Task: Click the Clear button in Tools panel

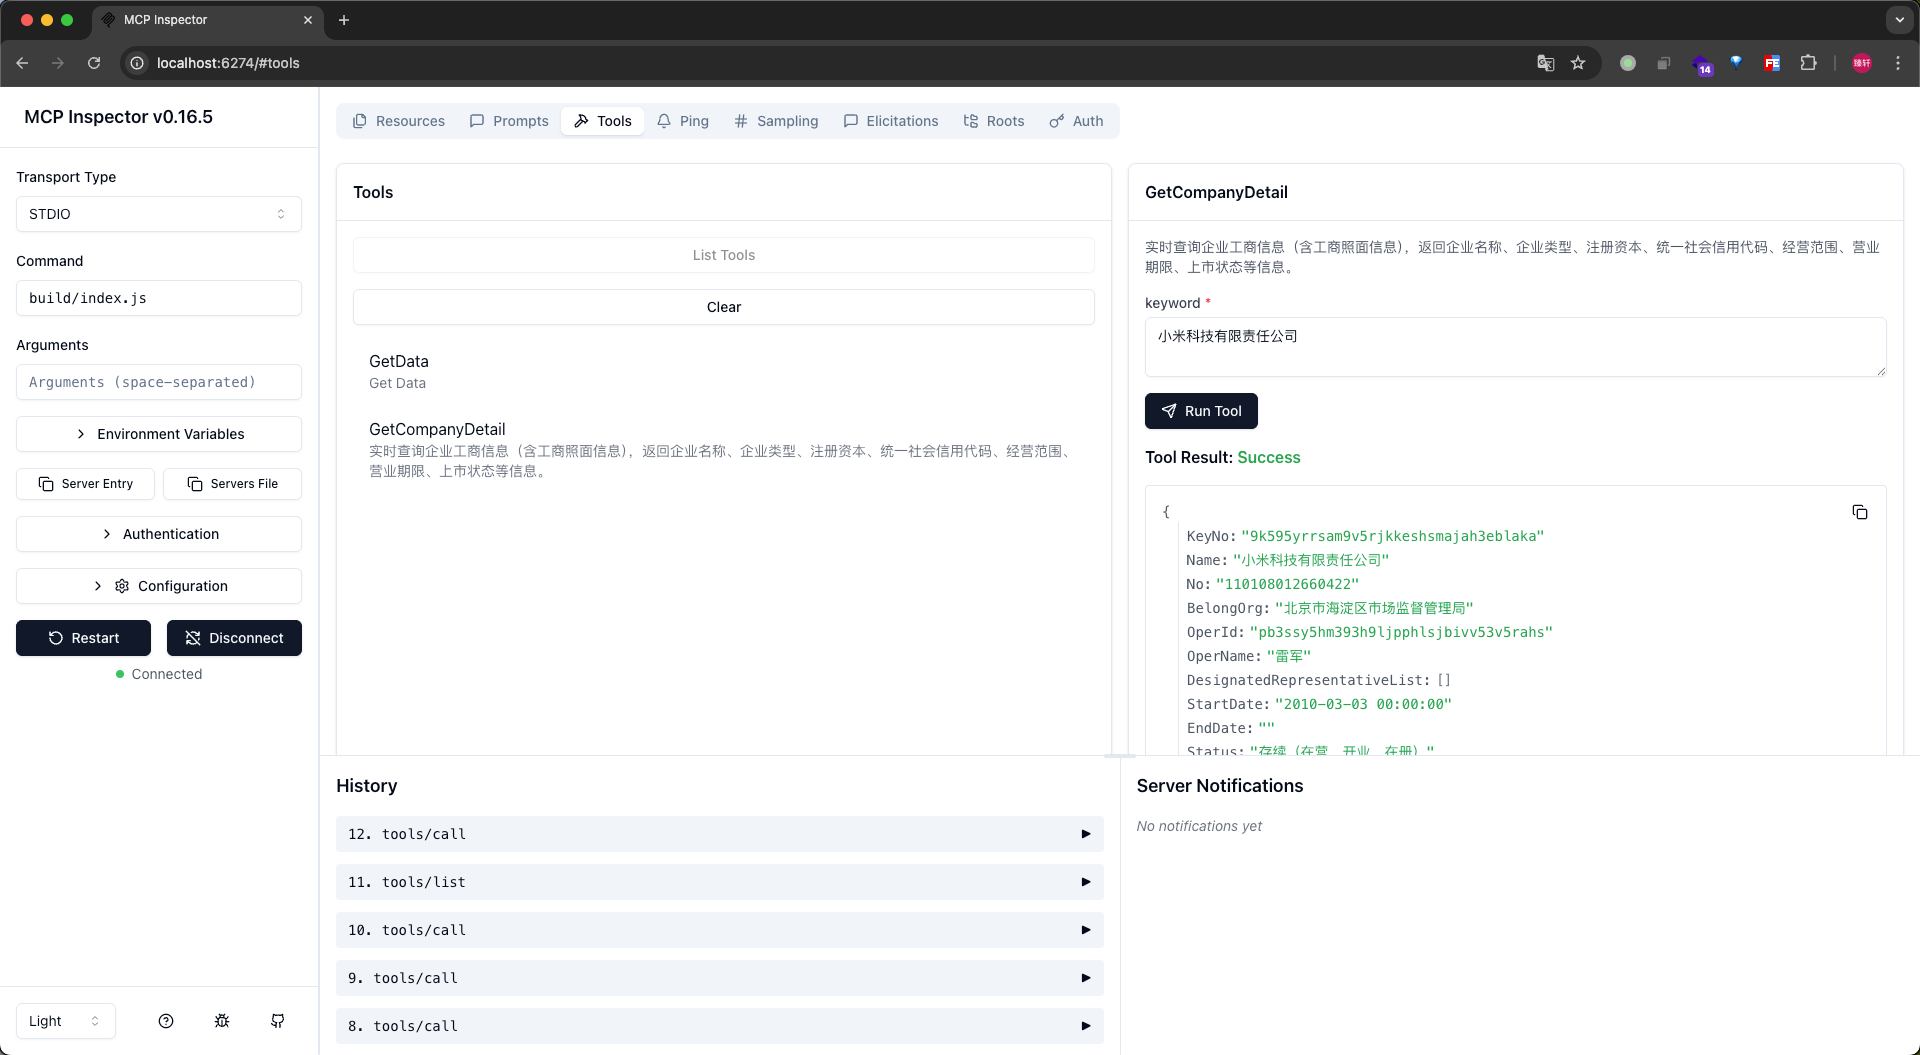Action: pos(723,307)
